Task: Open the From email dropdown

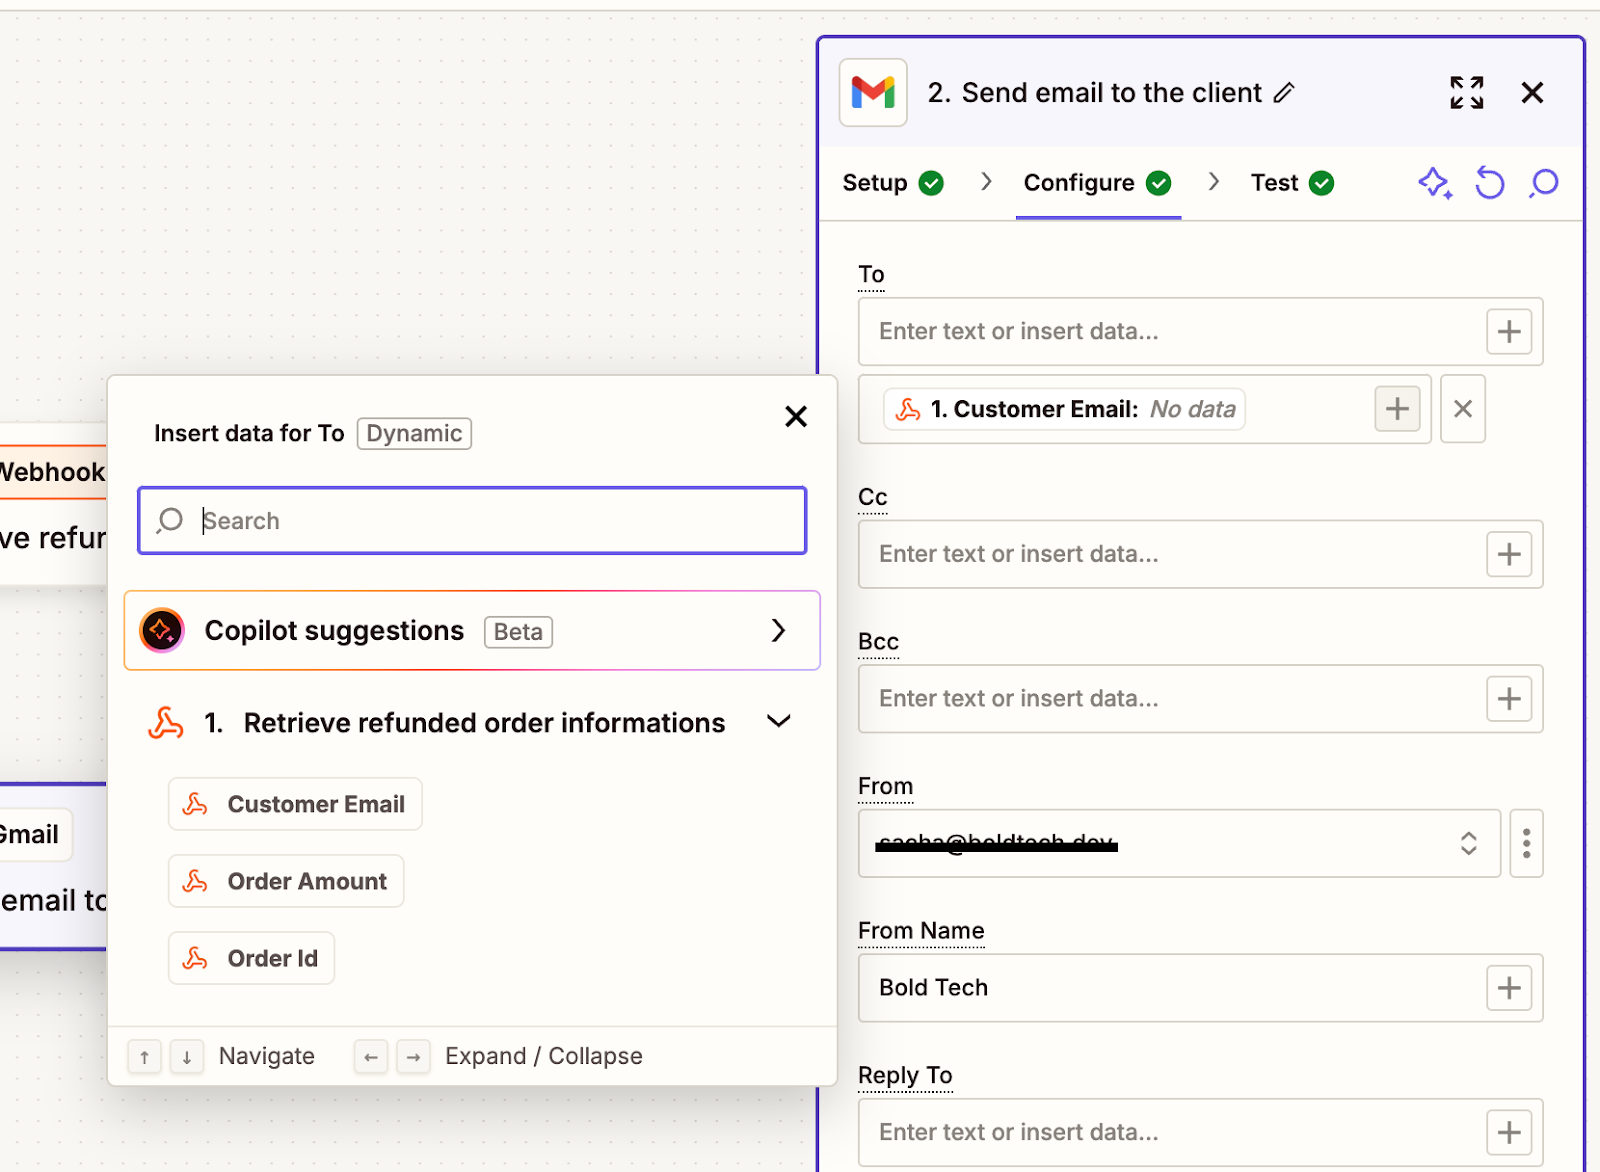Action: tap(1179, 843)
